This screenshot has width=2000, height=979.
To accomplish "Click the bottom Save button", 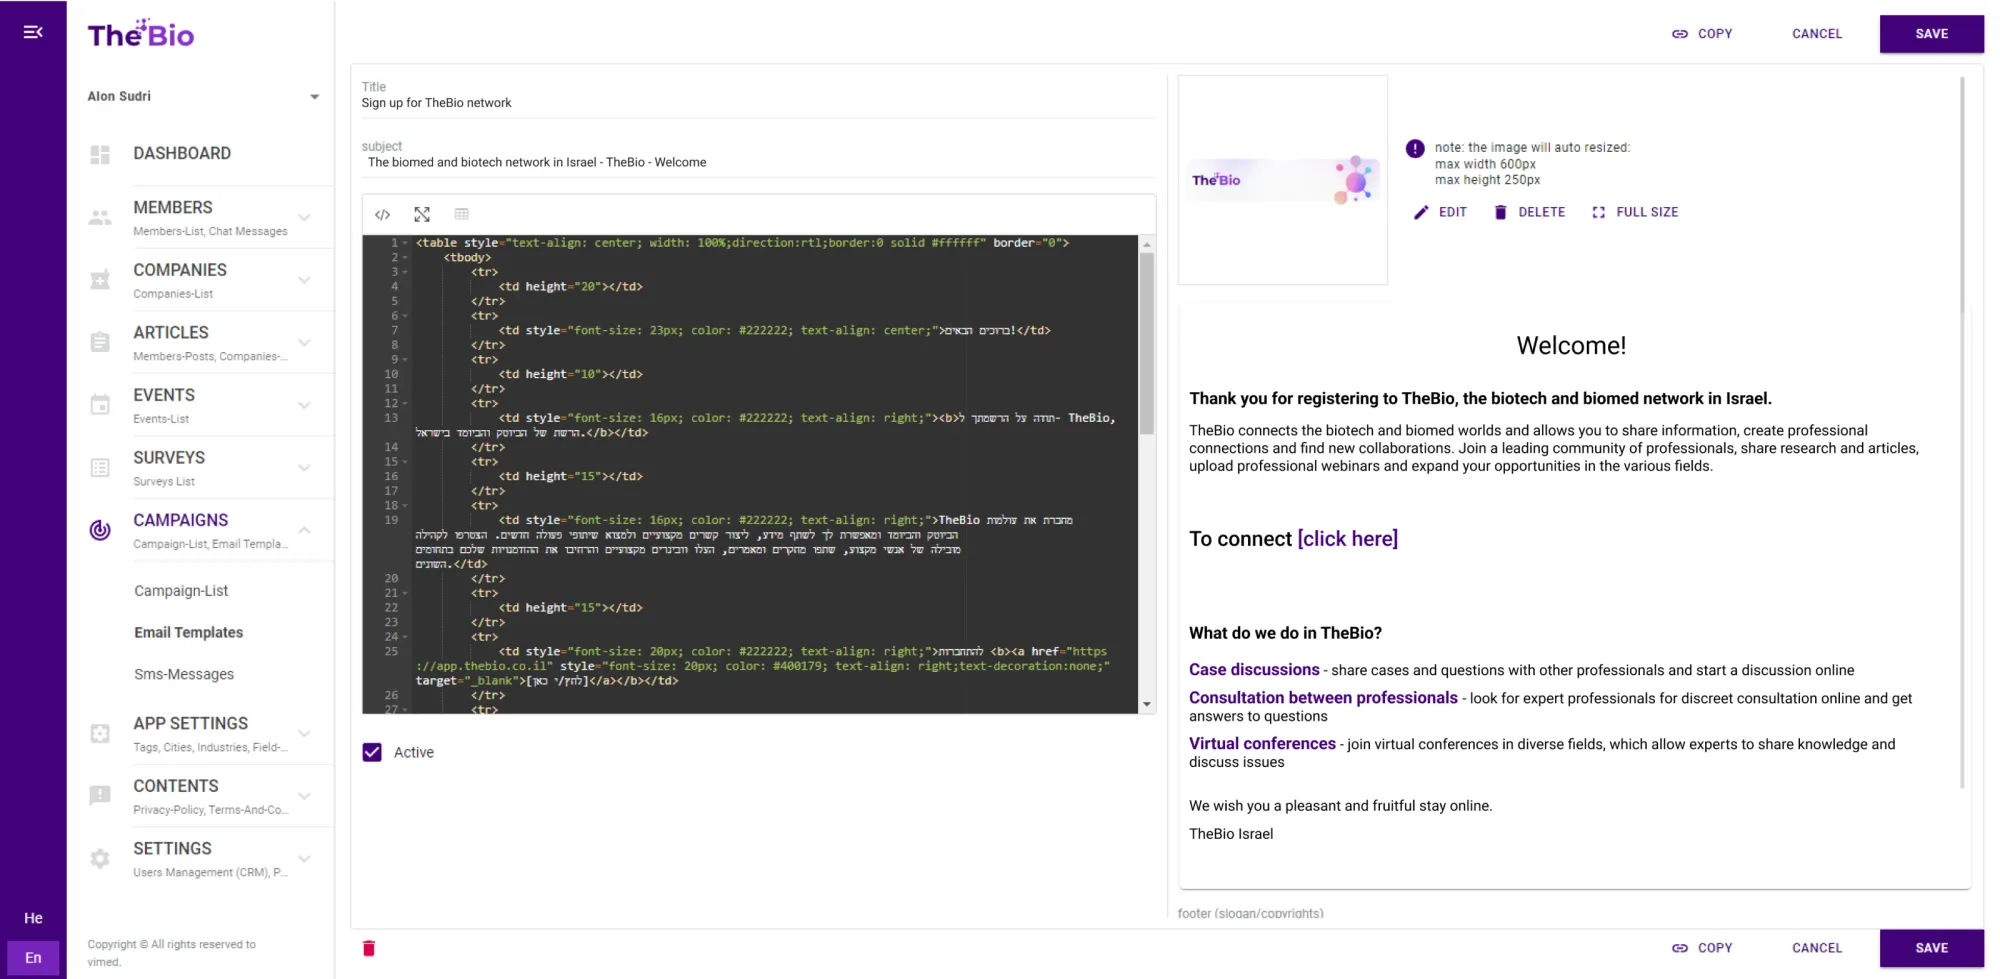I will pos(1931,948).
